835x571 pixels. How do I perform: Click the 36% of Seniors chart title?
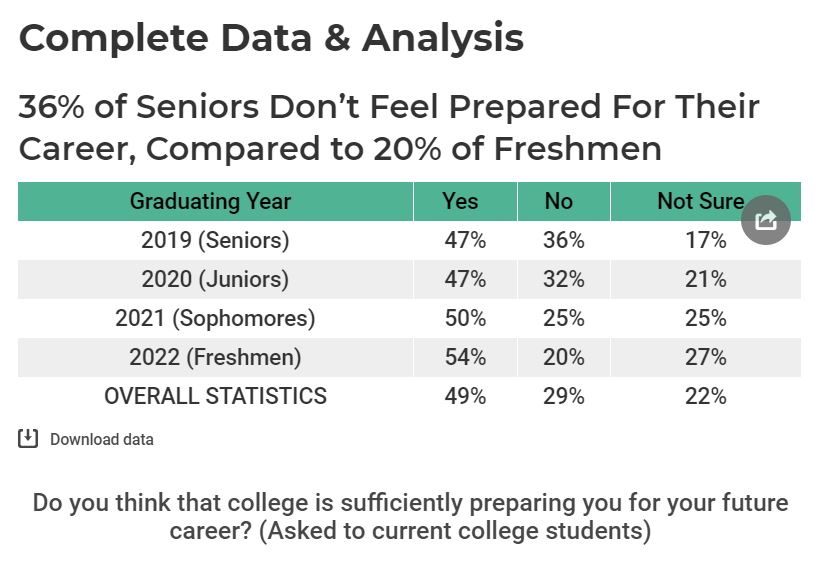tap(389, 127)
